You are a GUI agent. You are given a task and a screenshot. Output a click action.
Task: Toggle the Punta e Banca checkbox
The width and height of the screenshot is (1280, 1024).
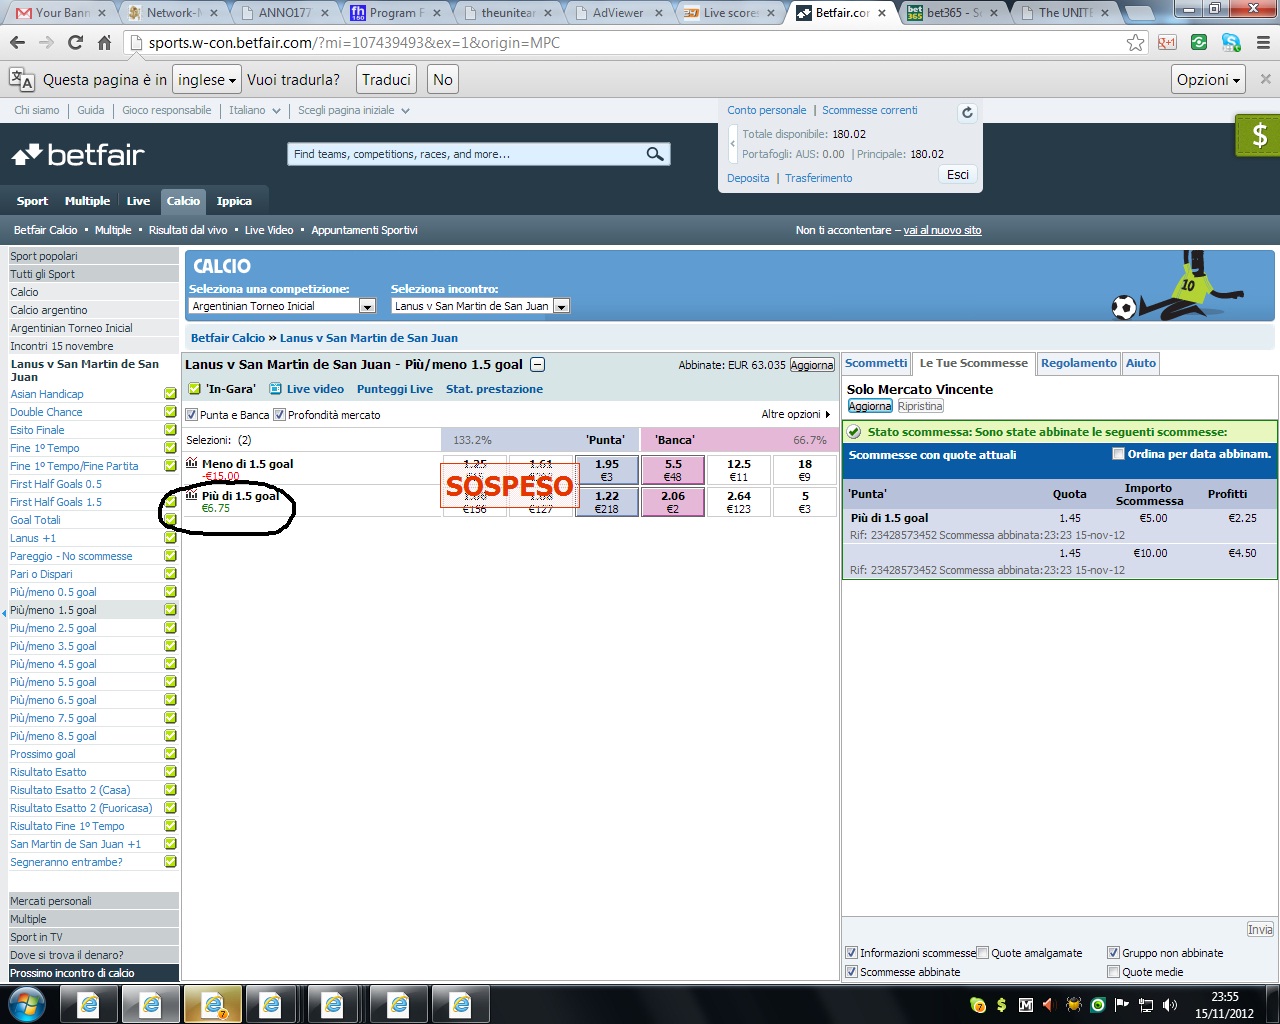[x=192, y=415]
